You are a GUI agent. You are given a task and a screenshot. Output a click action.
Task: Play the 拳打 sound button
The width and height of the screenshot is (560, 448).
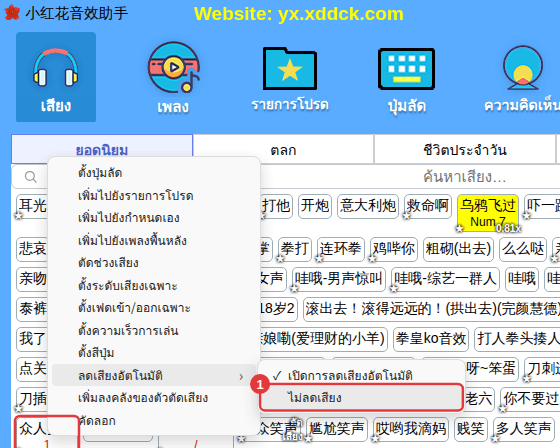click(x=295, y=249)
